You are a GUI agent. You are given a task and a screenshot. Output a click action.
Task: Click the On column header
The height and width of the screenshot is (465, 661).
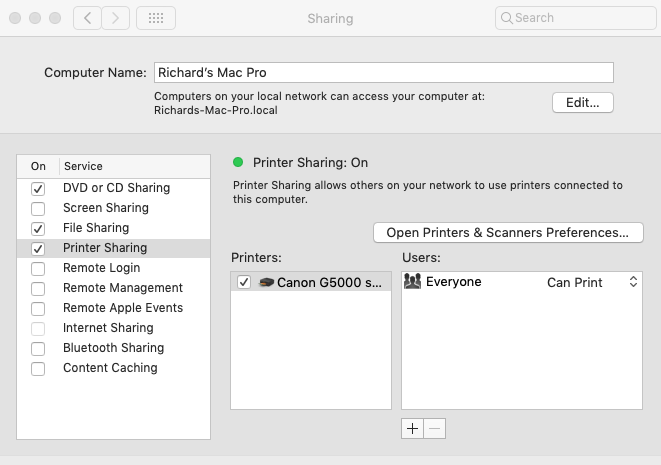tap(38, 166)
